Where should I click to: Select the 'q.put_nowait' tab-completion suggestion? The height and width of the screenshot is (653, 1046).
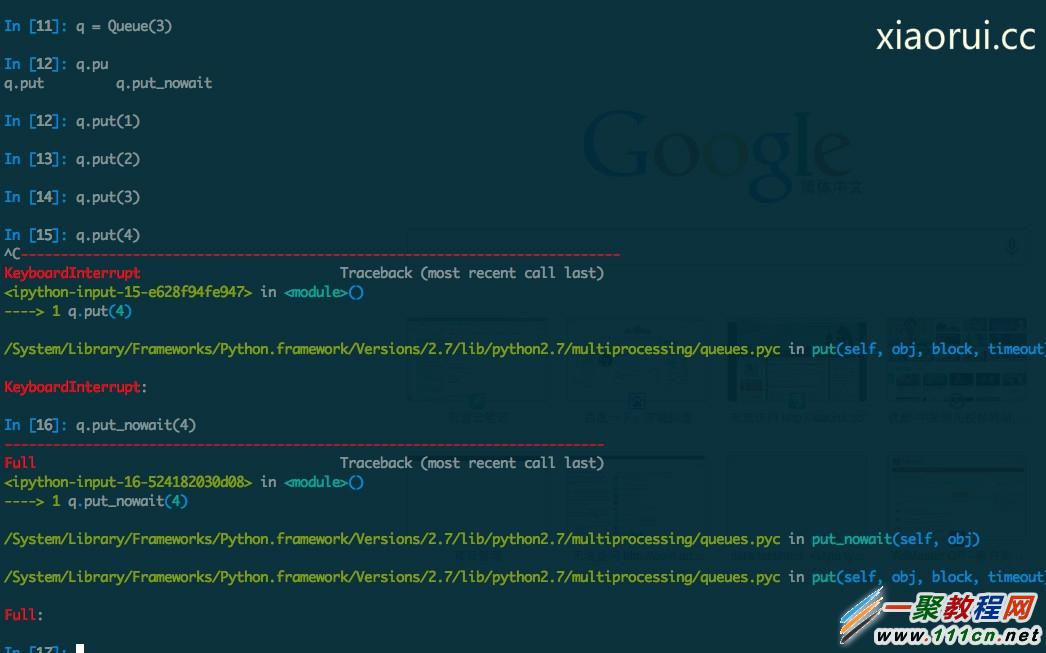(164, 83)
